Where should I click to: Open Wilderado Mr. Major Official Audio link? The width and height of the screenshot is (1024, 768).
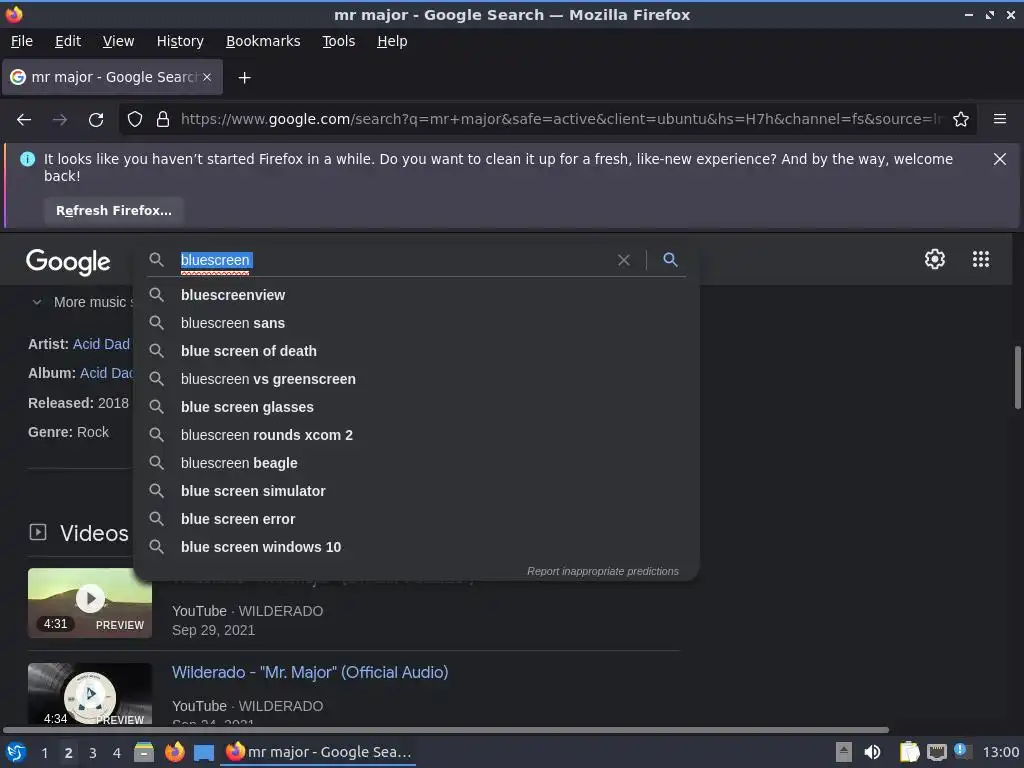(x=310, y=673)
